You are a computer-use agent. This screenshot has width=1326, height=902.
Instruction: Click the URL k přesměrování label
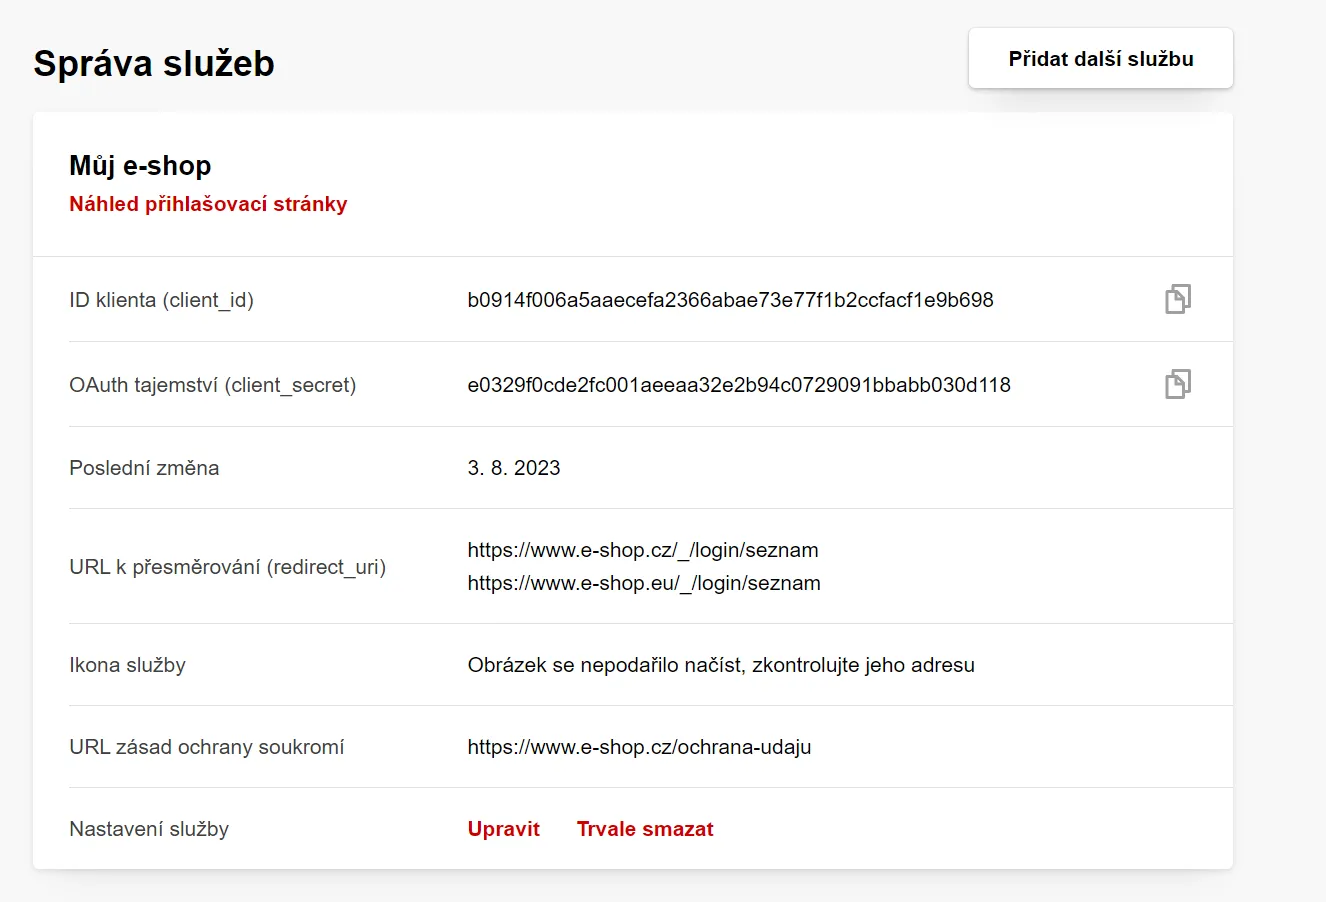click(228, 567)
